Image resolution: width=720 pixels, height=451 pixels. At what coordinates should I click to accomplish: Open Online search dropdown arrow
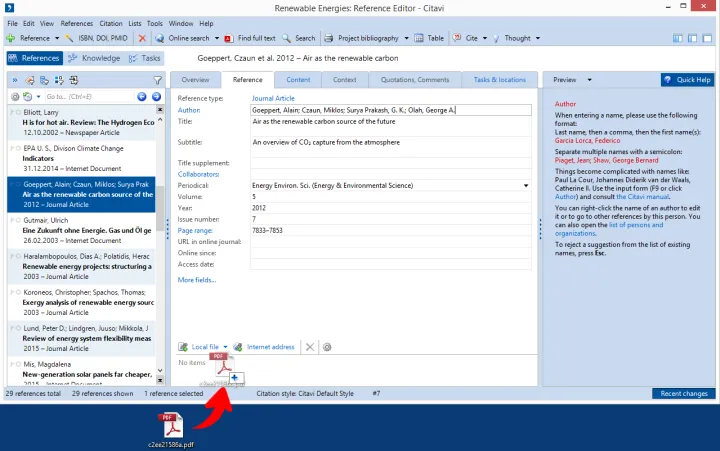(x=217, y=38)
